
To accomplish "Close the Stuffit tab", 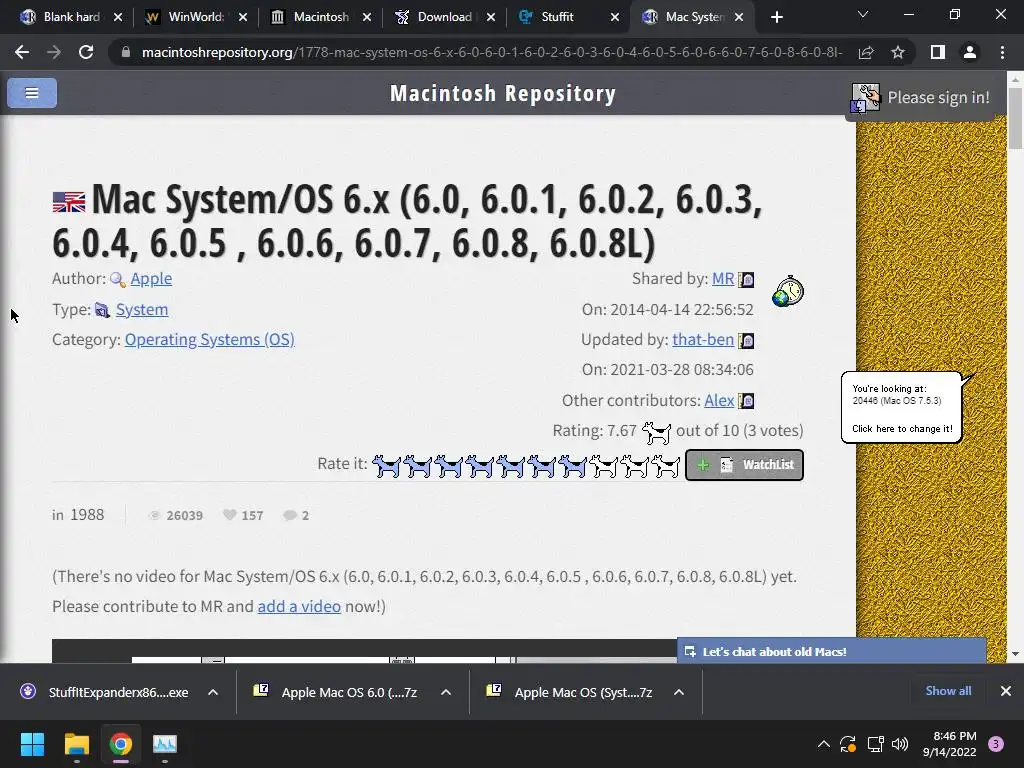I will point(615,17).
